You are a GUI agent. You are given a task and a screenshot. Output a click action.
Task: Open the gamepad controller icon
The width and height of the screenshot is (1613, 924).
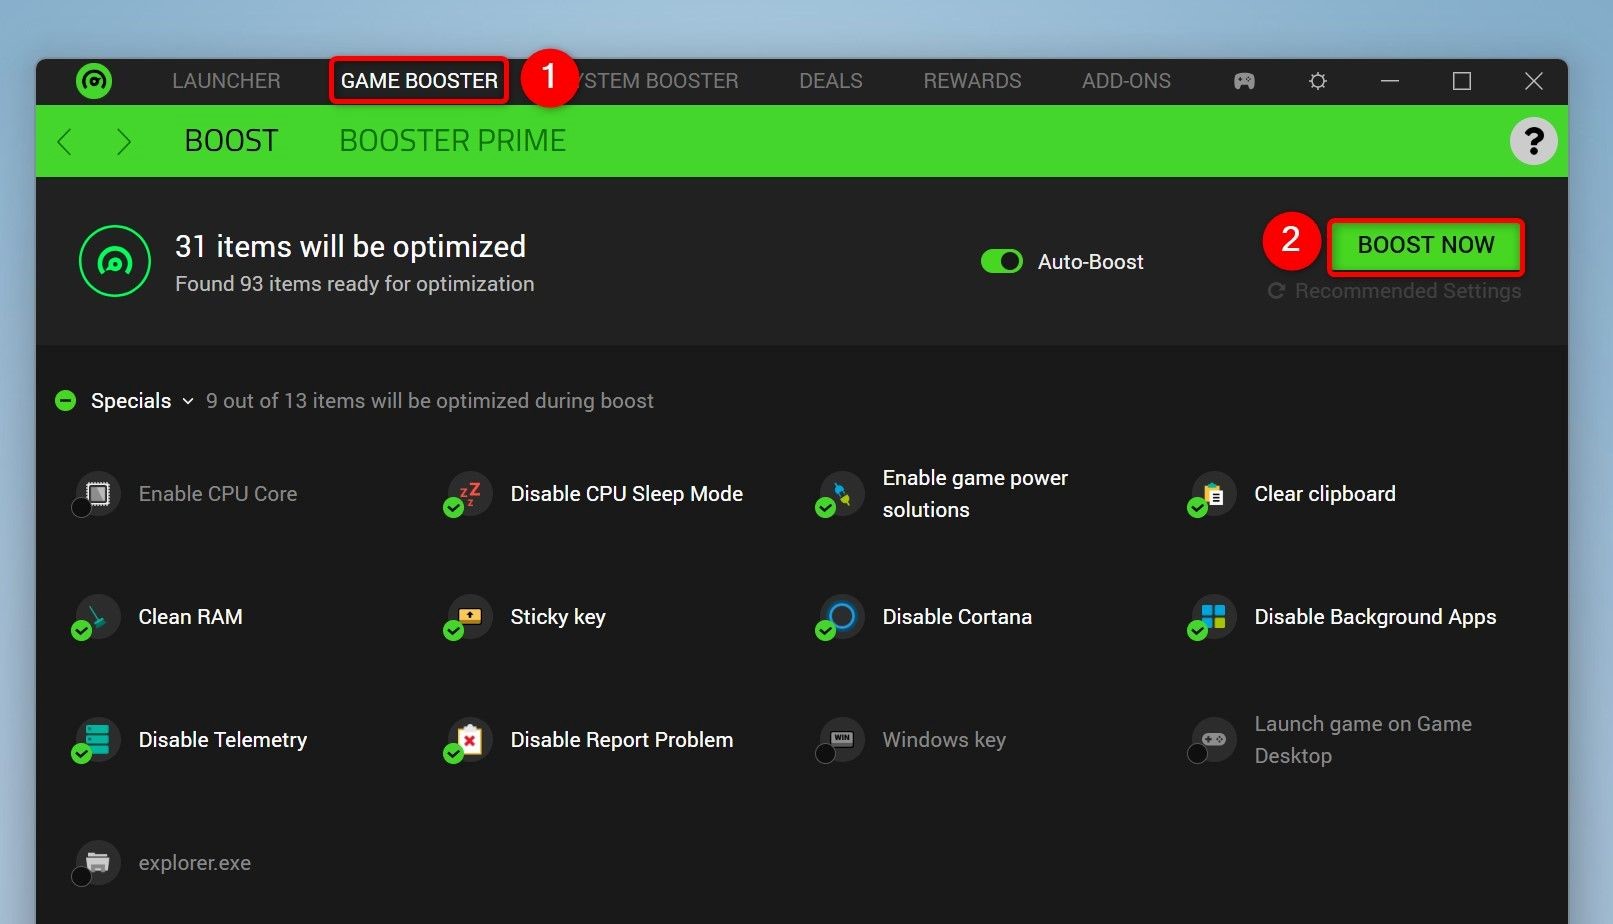pos(1243,81)
